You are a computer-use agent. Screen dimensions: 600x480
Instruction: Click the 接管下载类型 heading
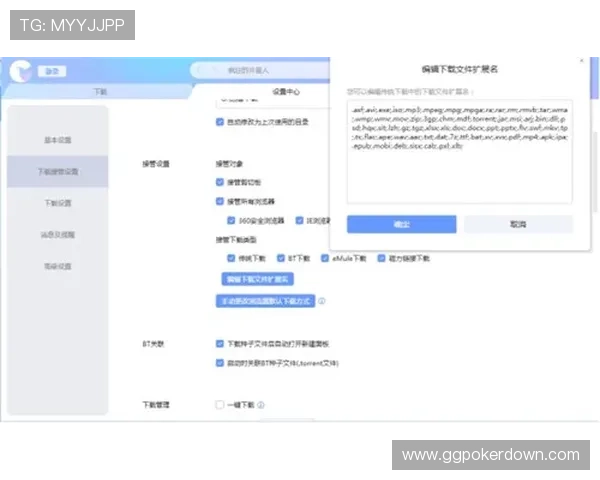tap(236, 240)
